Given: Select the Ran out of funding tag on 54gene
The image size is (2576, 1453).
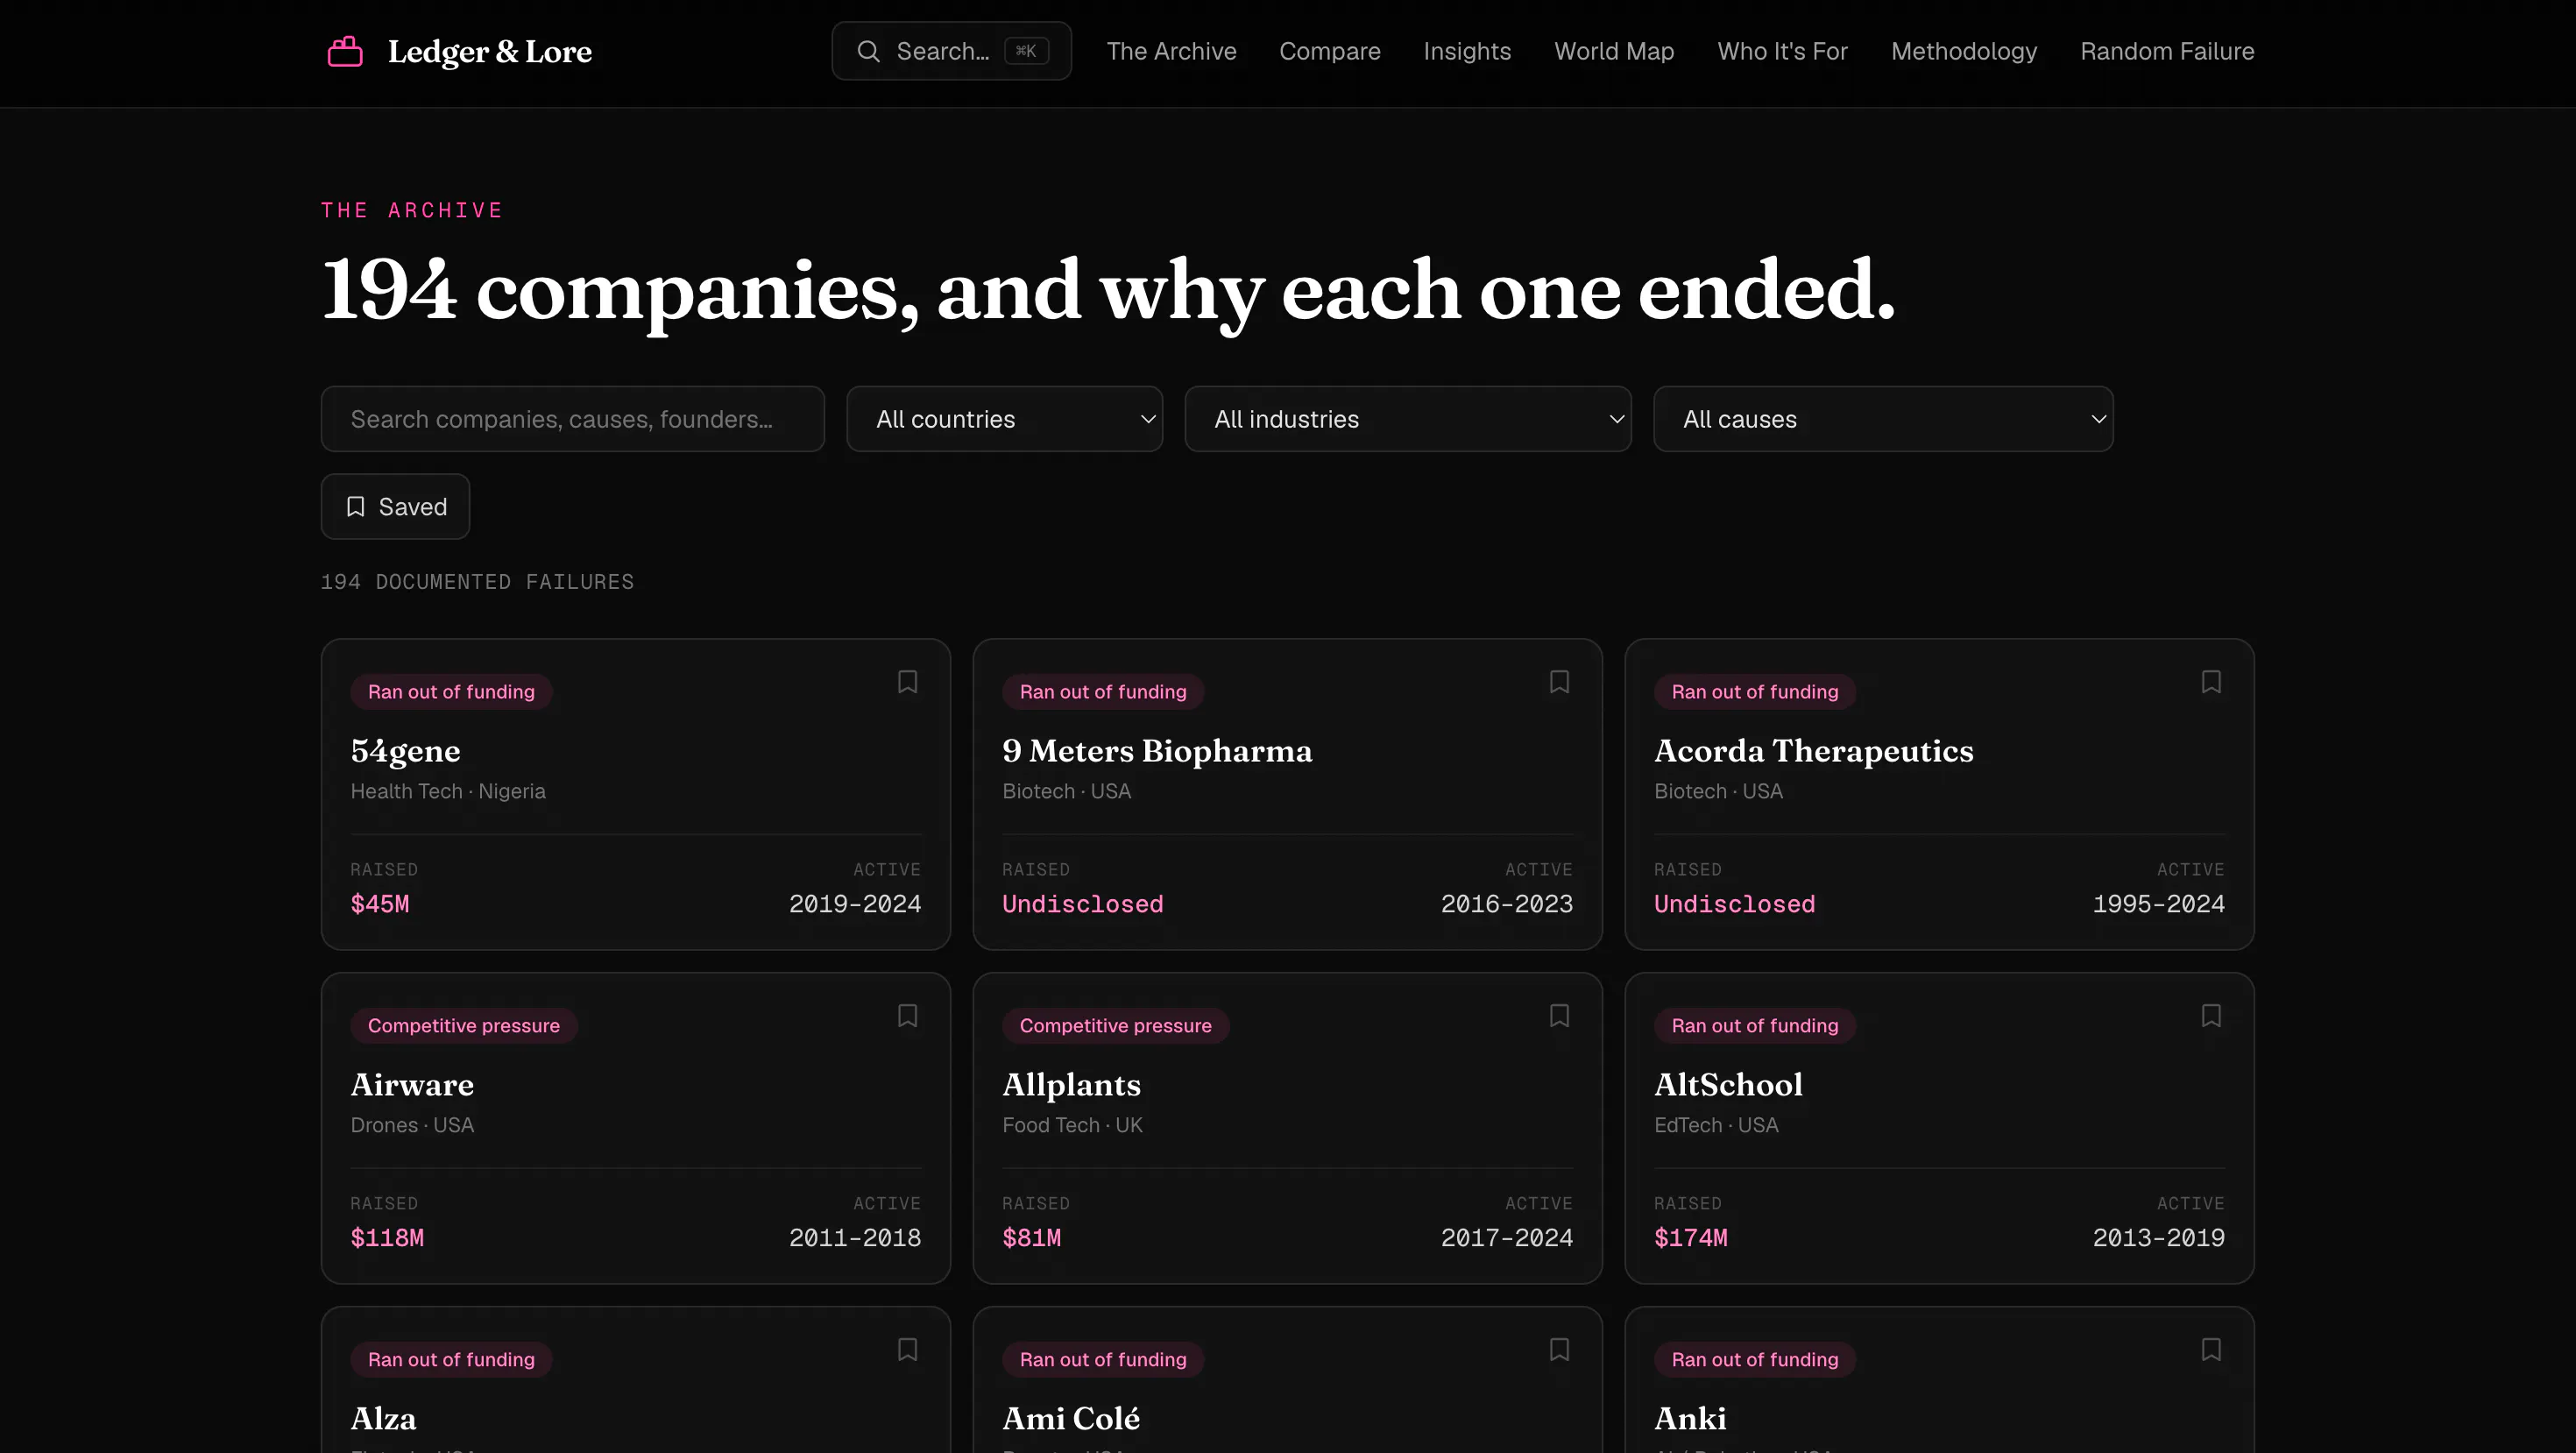Looking at the screenshot, I should coord(451,692).
